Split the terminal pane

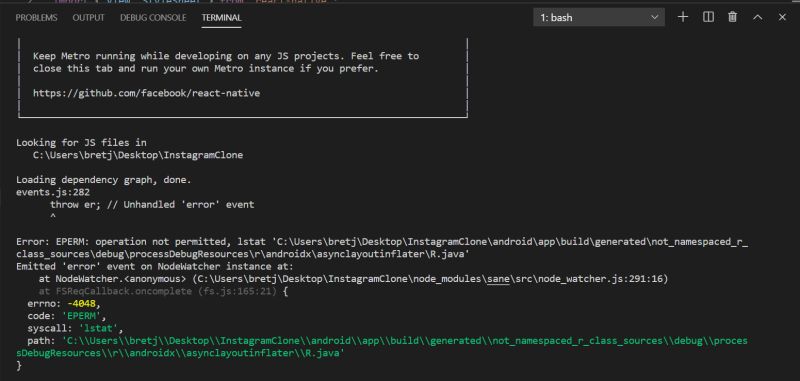point(708,17)
